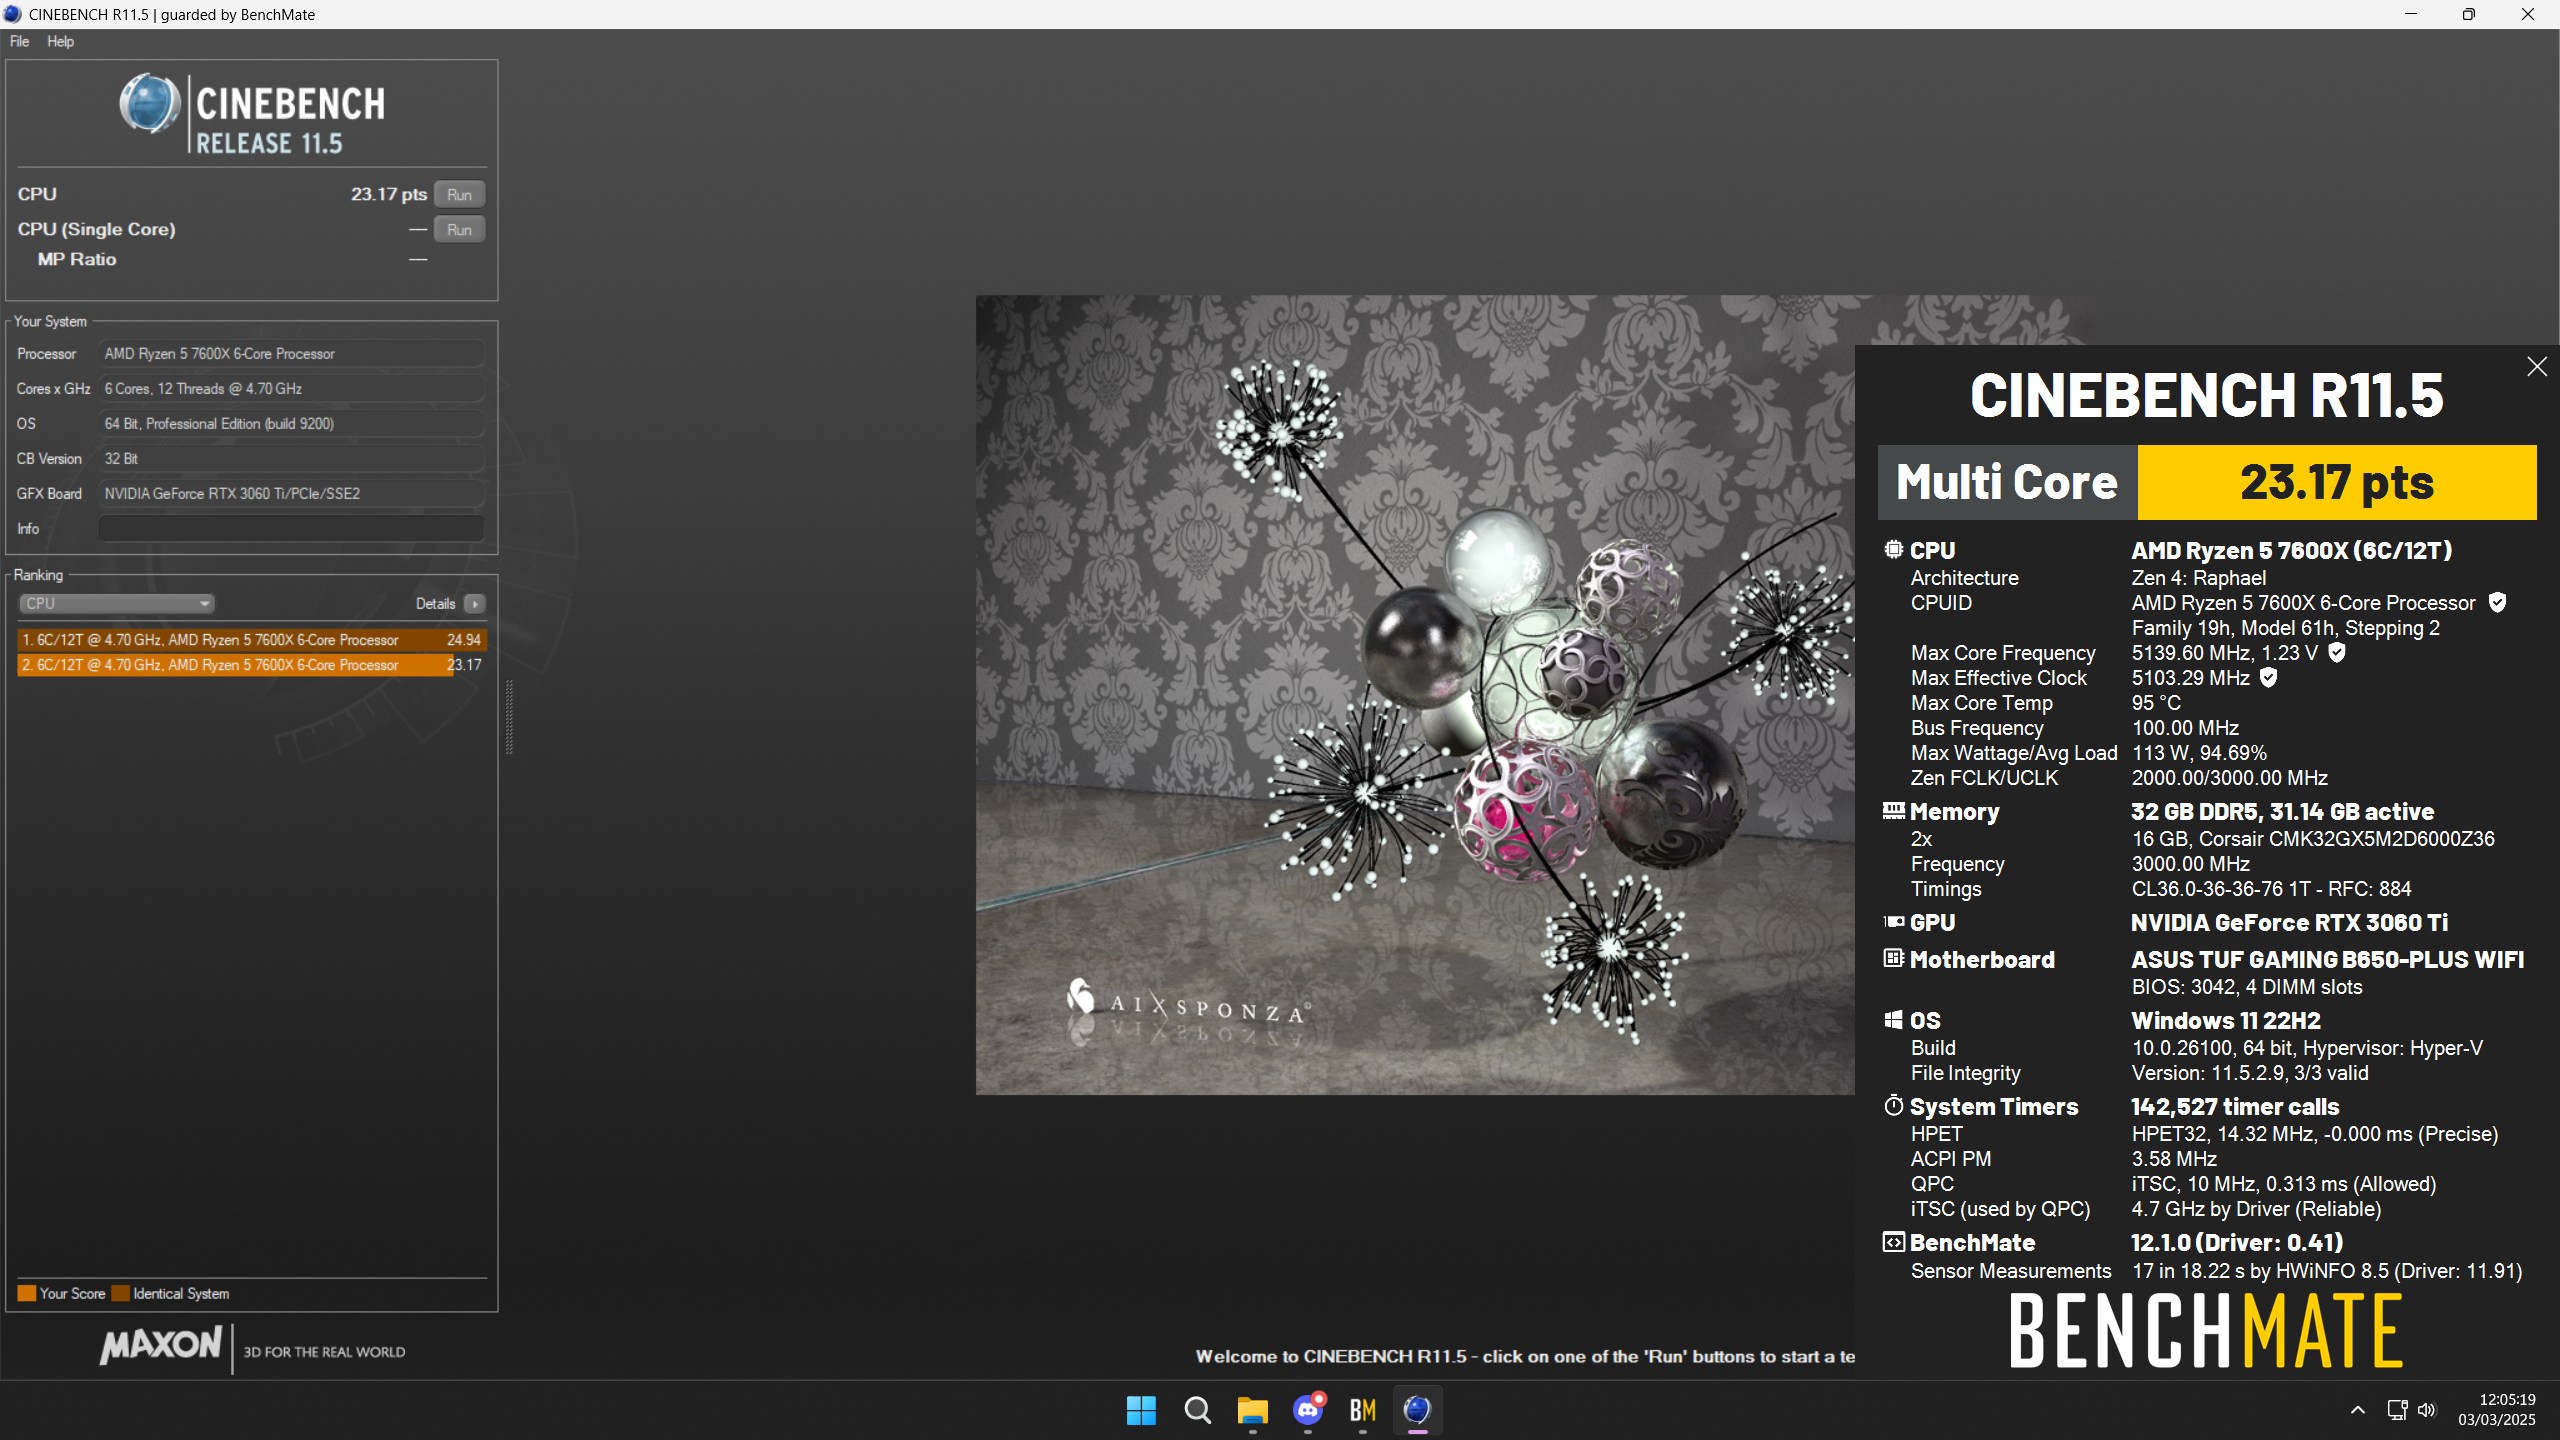Click the GFX Board field RTX 3060 Ti

[291, 493]
